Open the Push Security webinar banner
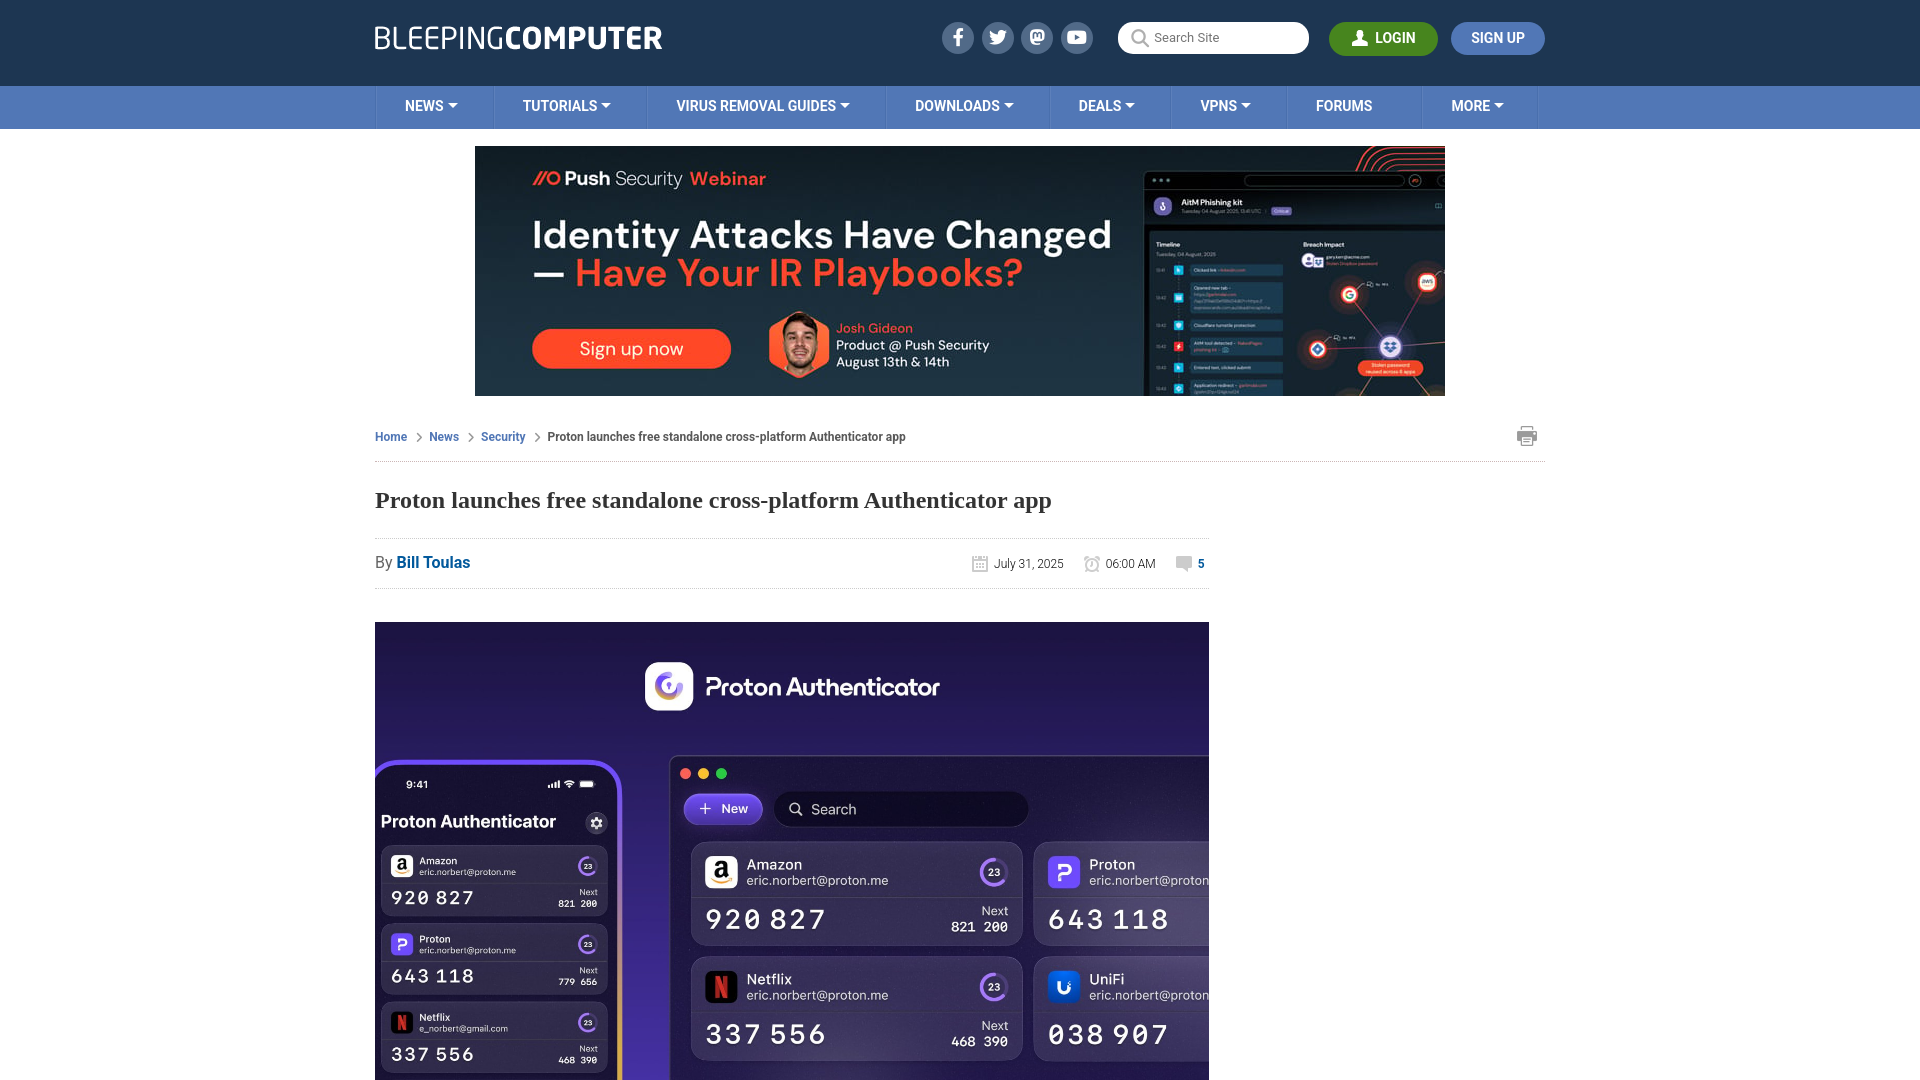This screenshot has width=1920, height=1080. (960, 271)
